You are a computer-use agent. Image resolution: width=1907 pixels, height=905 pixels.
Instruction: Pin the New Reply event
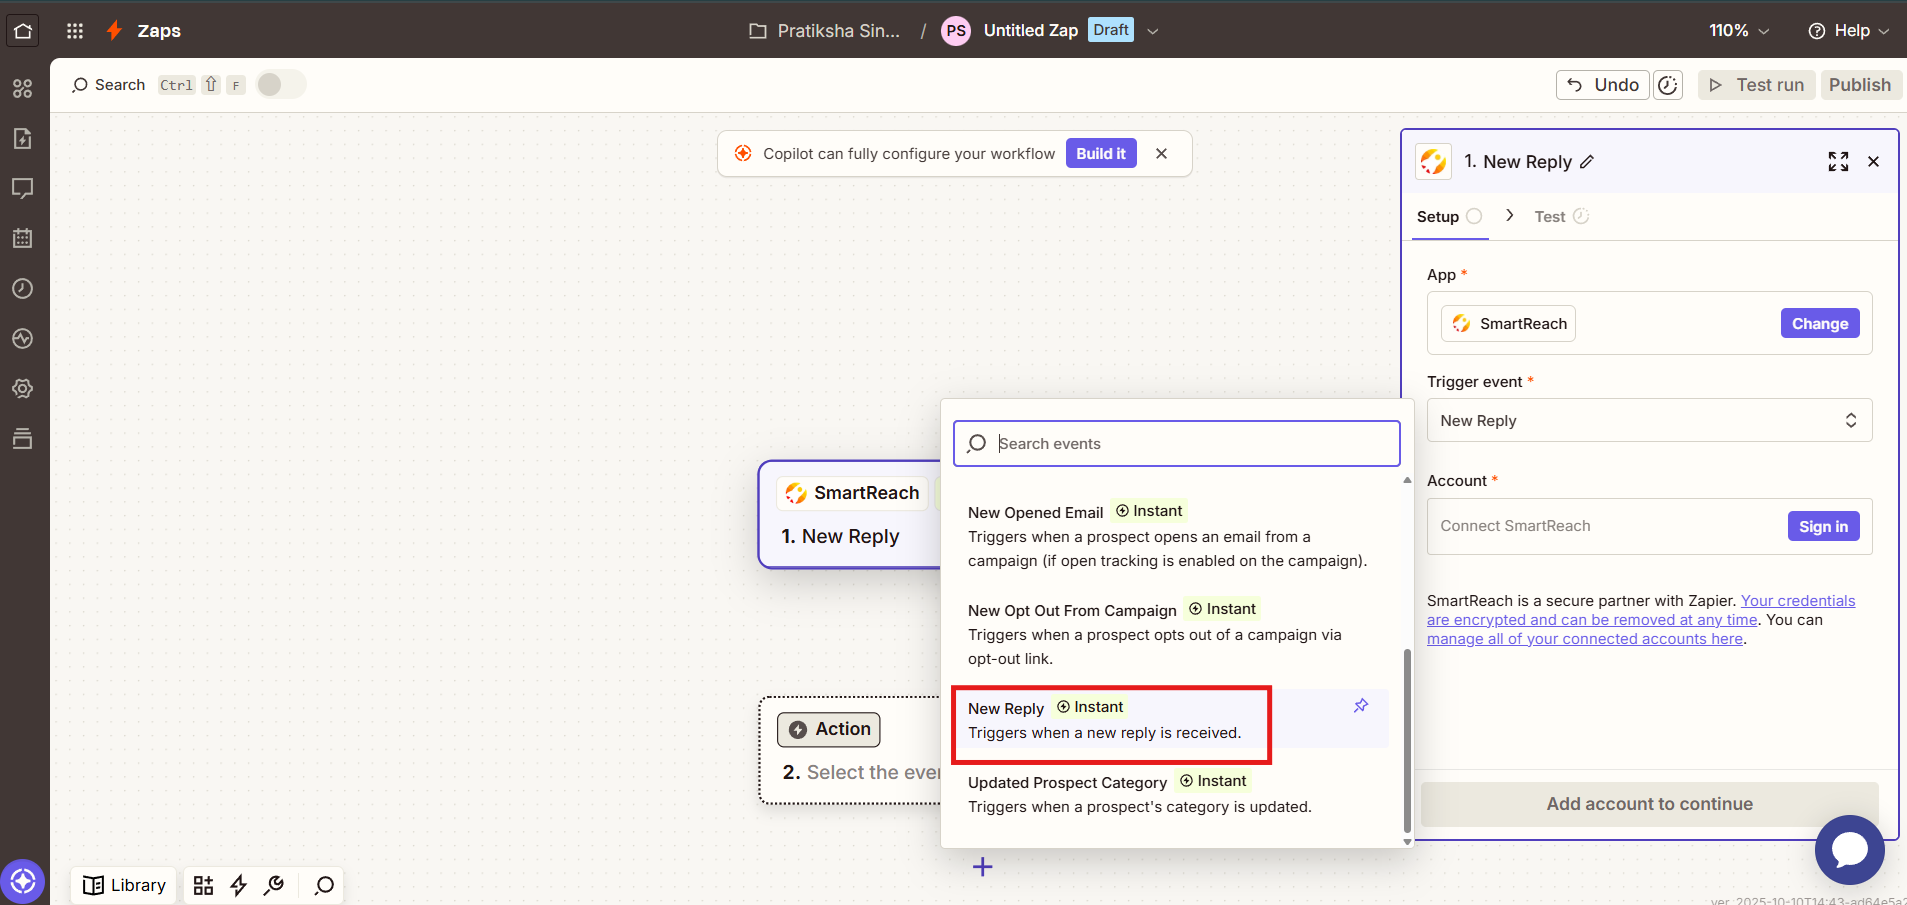(x=1361, y=706)
